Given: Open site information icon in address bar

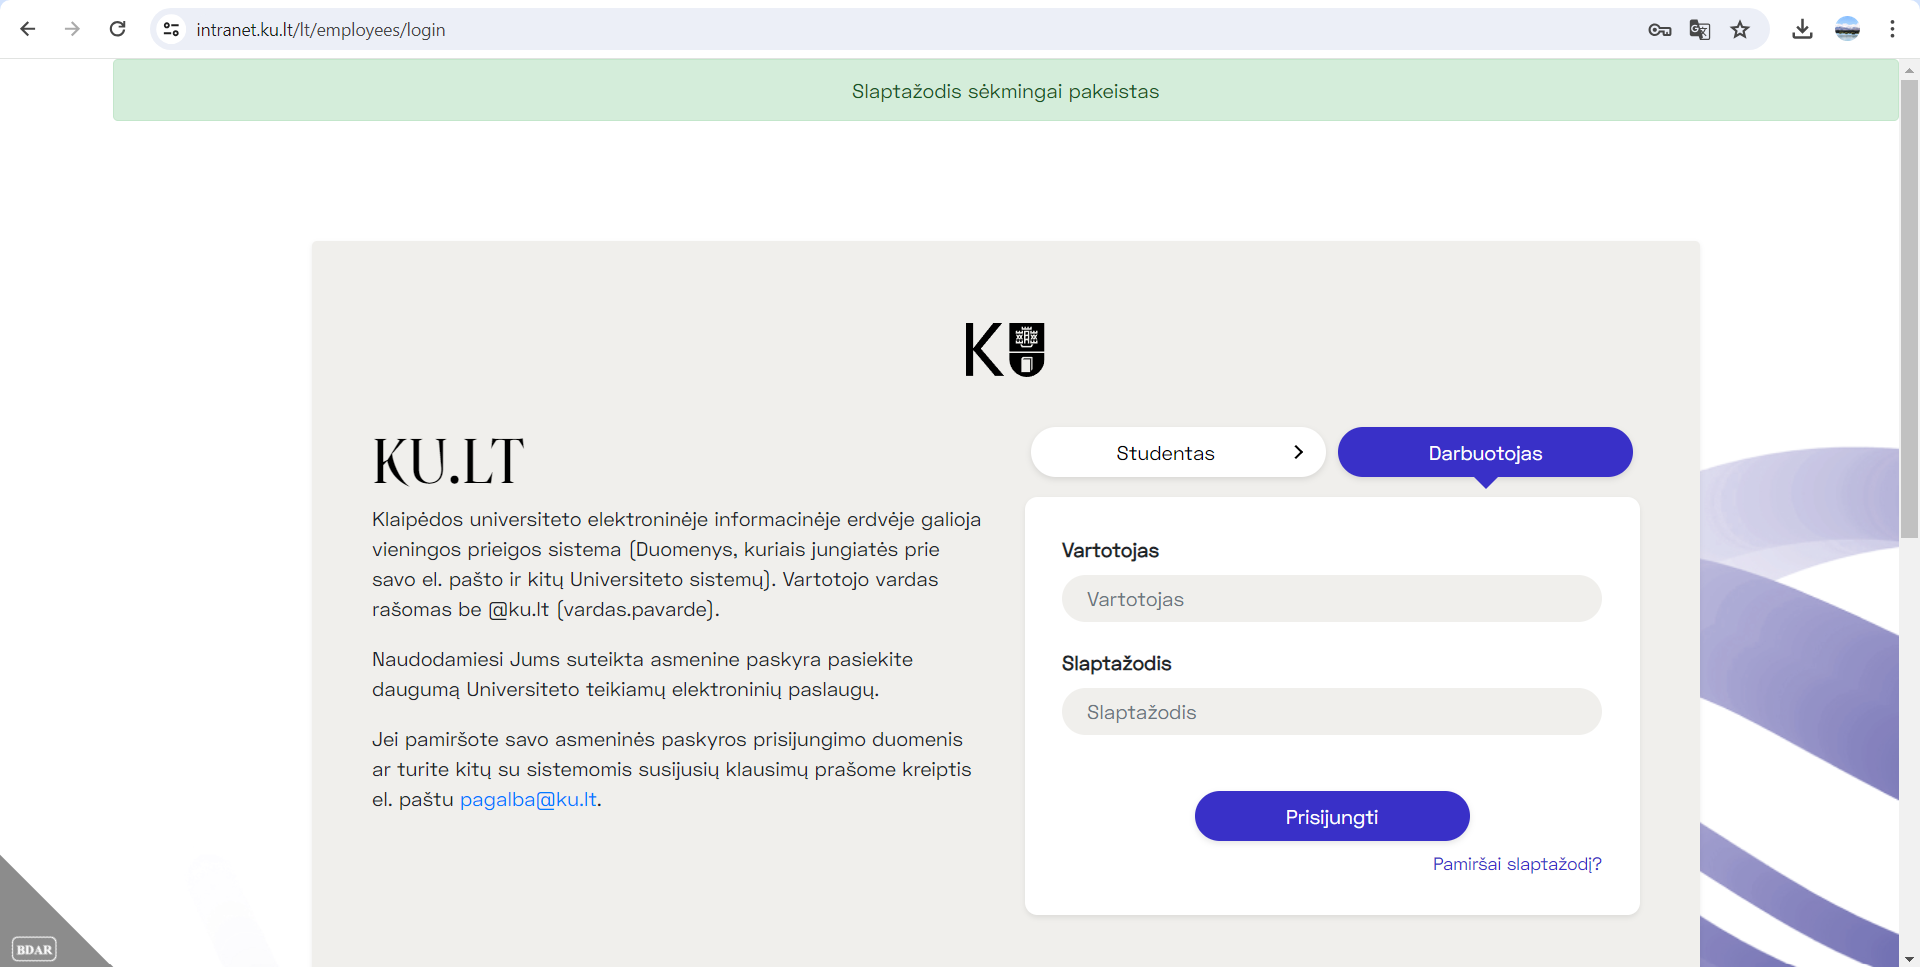Looking at the screenshot, I should (172, 30).
